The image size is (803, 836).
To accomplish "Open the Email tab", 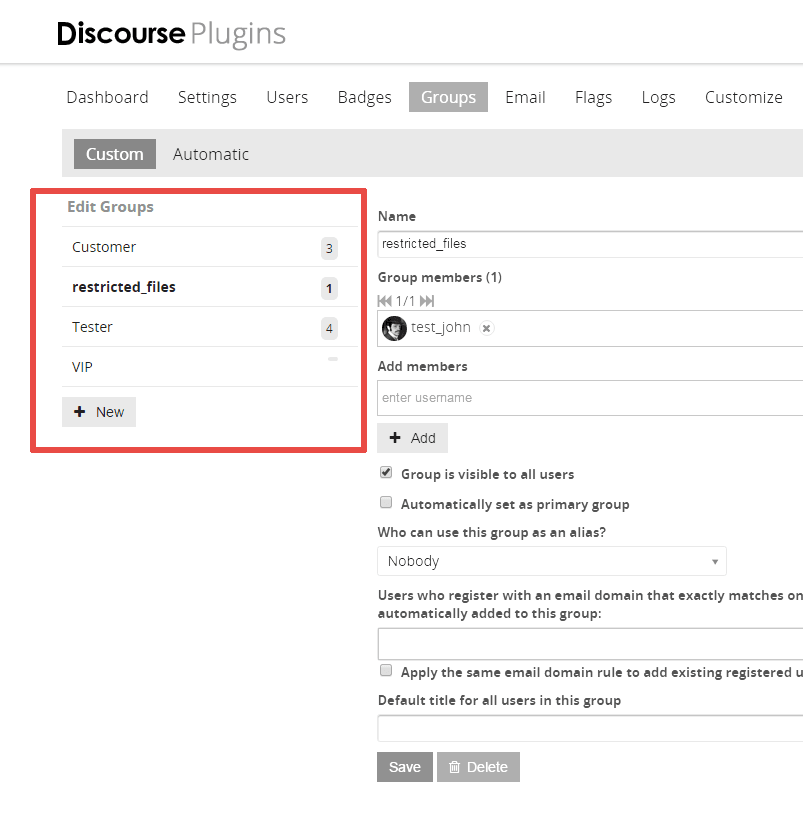I will point(525,97).
